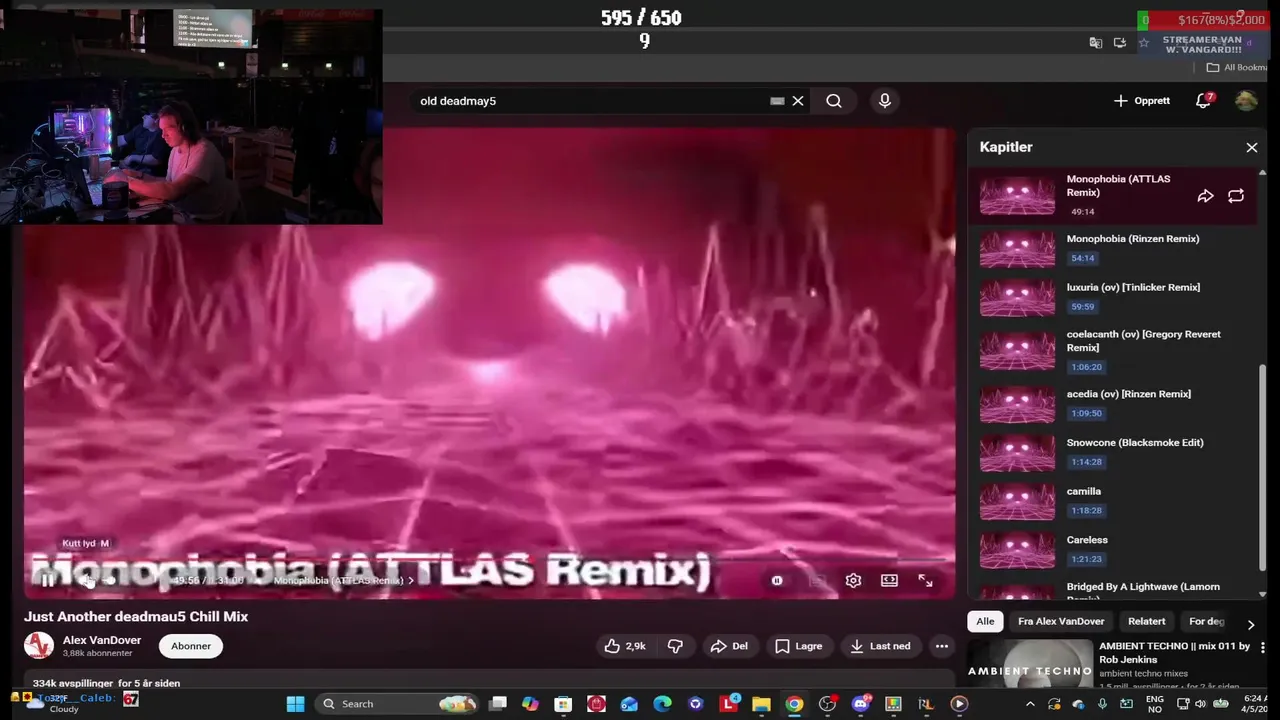Viewport: 1280px width, 720px height.
Task: Start voice search with the microphone
Action: point(884,101)
